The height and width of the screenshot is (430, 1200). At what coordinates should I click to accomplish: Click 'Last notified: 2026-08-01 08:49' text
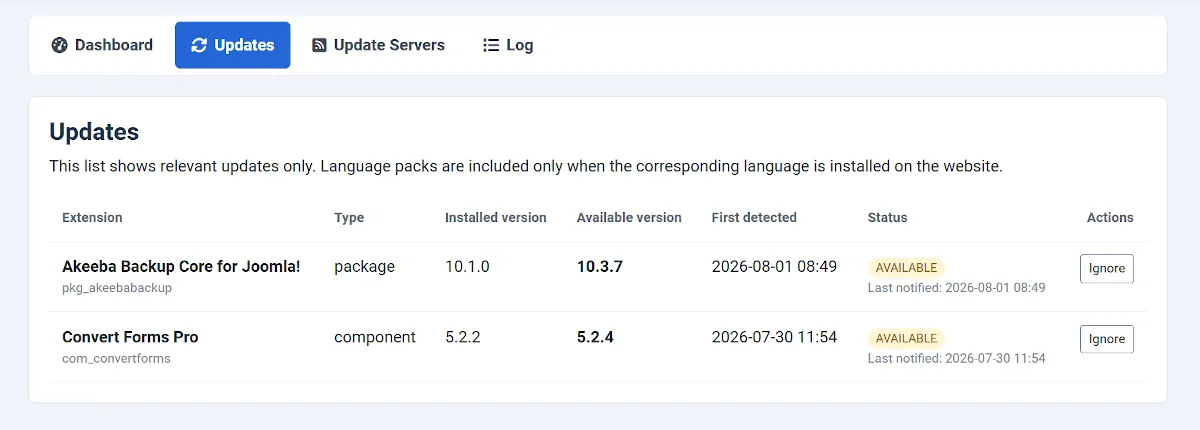tap(956, 288)
